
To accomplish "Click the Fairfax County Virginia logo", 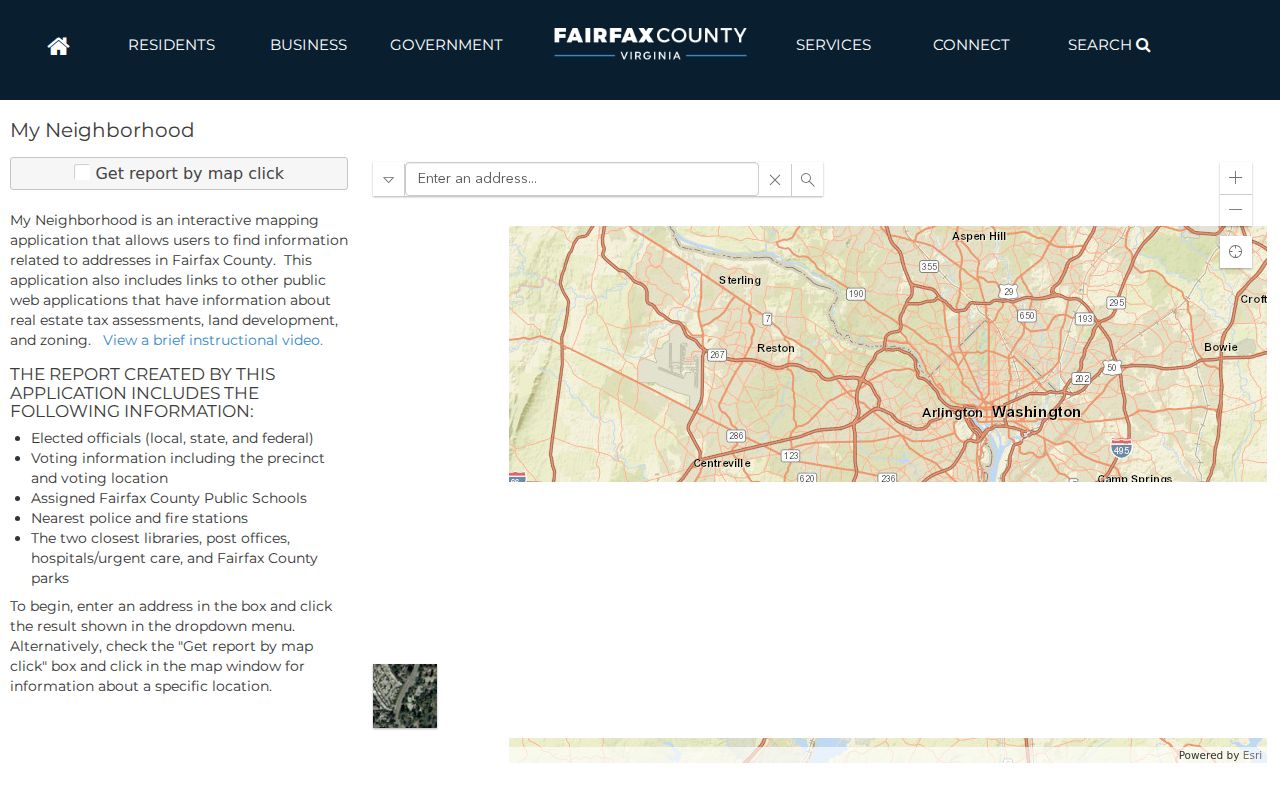I will click(650, 43).
